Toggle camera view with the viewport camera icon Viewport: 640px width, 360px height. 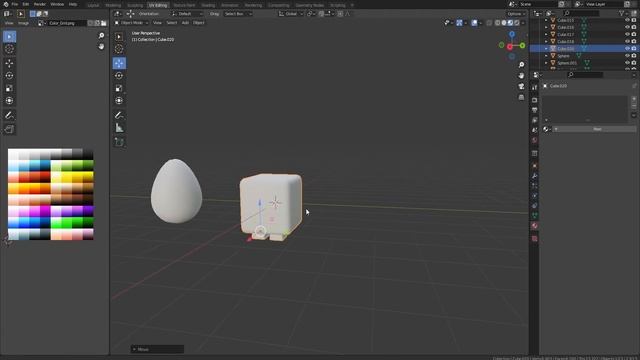(521, 86)
